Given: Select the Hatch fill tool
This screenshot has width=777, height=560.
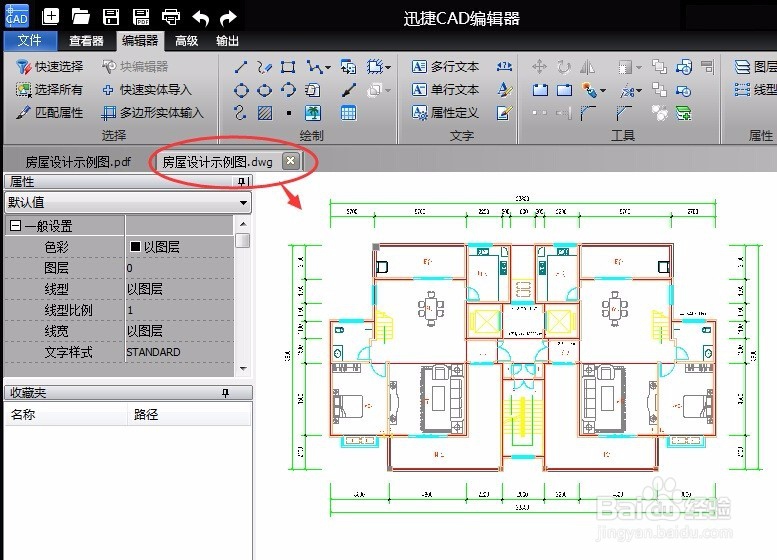Looking at the screenshot, I should pos(265,113).
